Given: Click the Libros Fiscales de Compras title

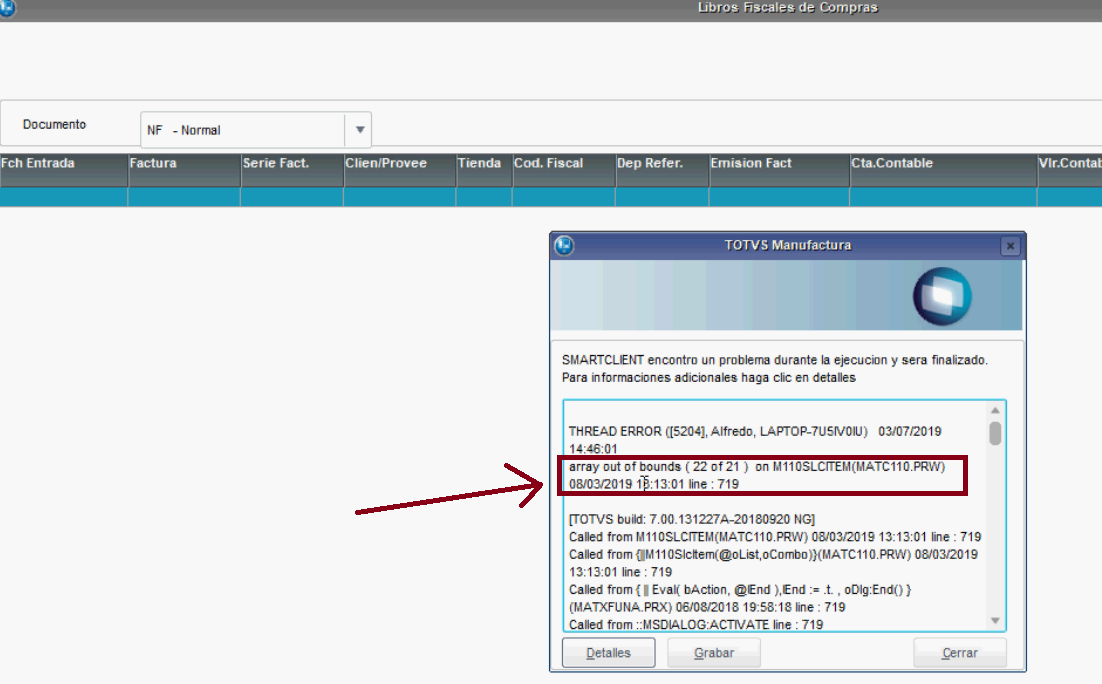Looking at the screenshot, I should coord(787,8).
